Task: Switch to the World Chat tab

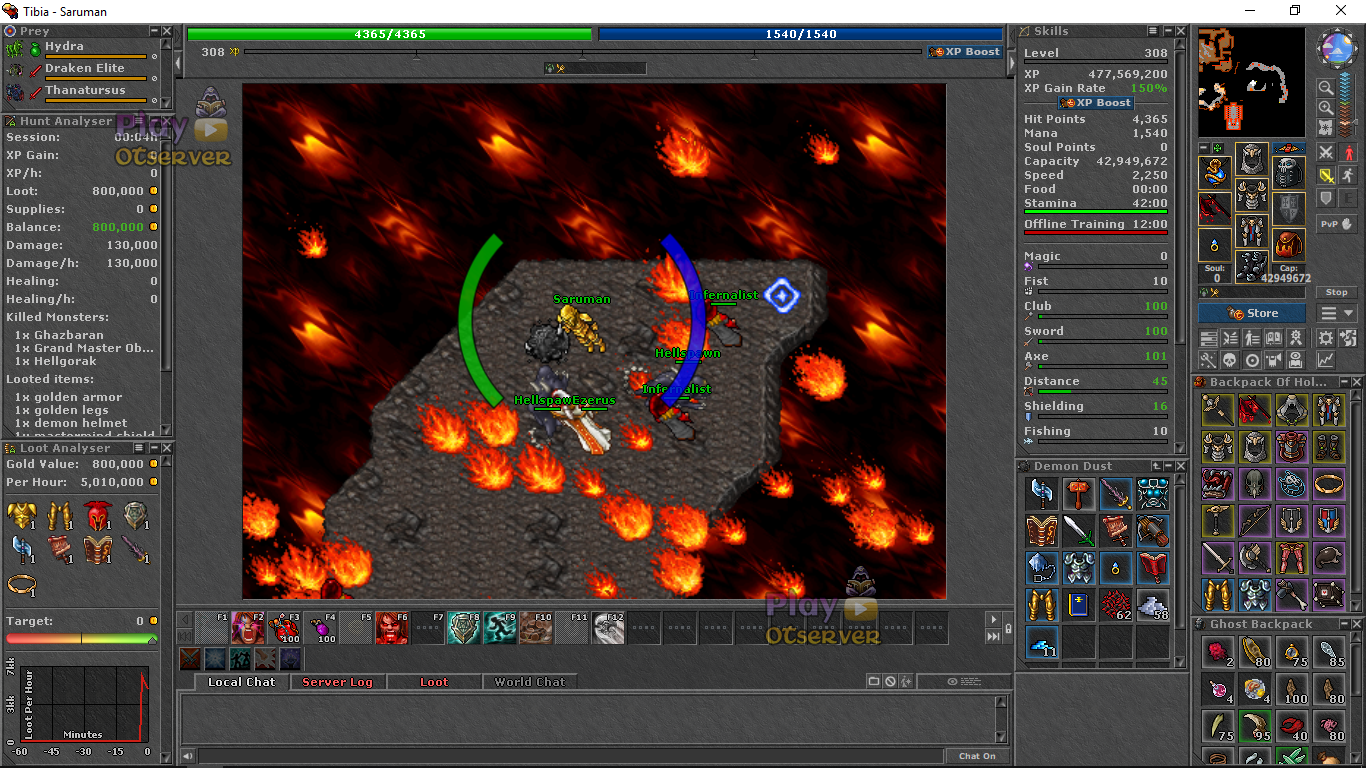Action: [x=530, y=682]
